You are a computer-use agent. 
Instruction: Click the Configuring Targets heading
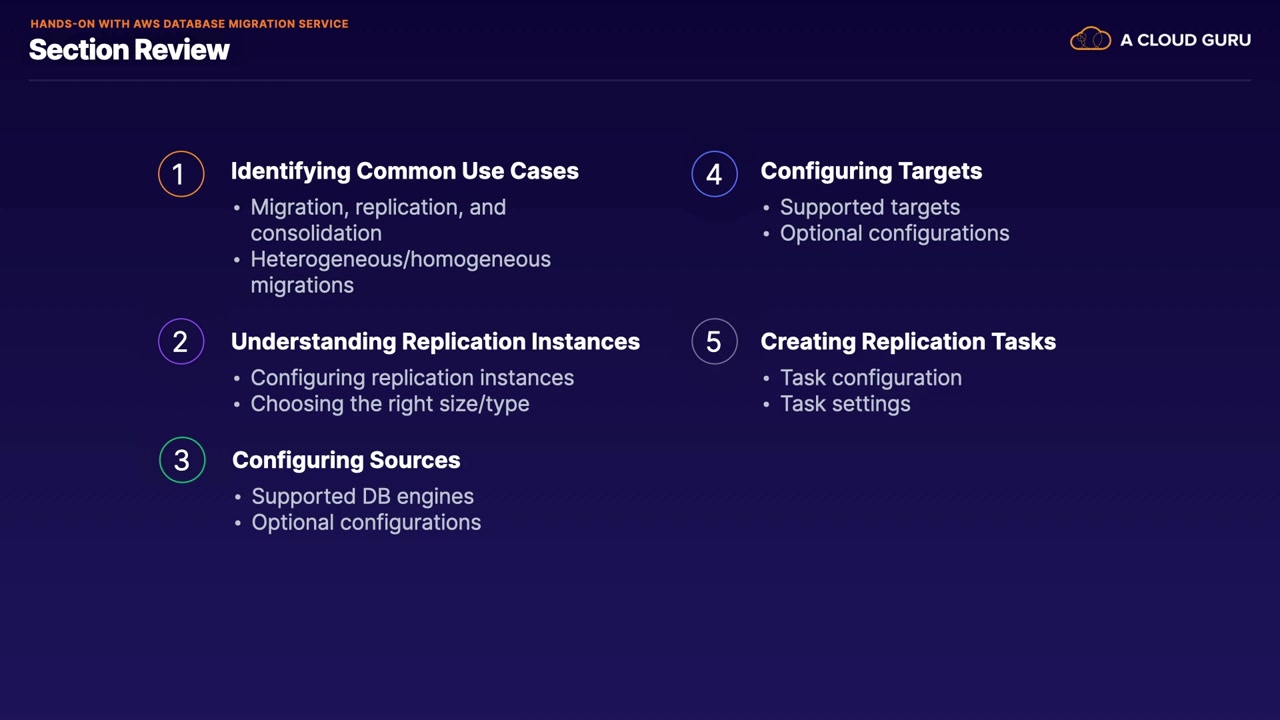pyautogui.click(x=871, y=171)
